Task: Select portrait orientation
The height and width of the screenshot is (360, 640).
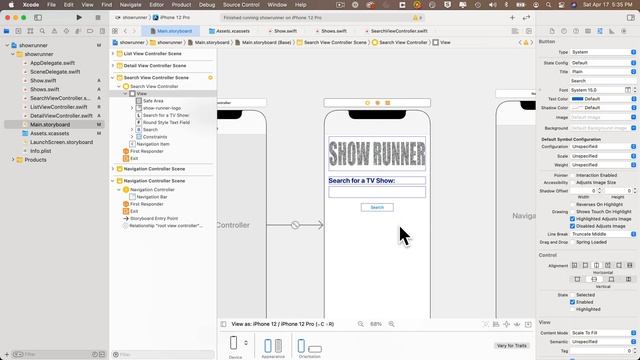Action: [301, 346]
